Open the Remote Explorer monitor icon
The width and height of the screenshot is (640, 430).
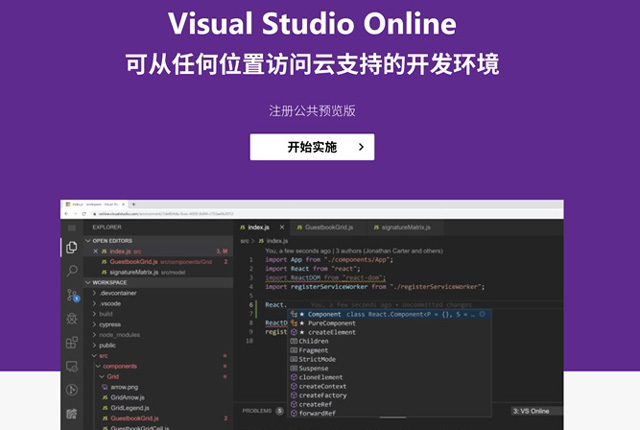coord(72,366)
